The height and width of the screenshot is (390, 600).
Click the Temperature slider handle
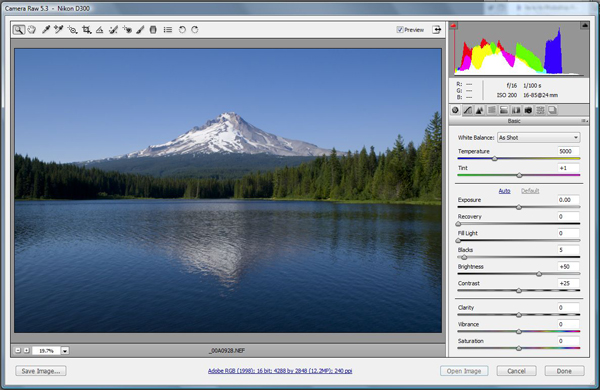[x=494, y=158]
